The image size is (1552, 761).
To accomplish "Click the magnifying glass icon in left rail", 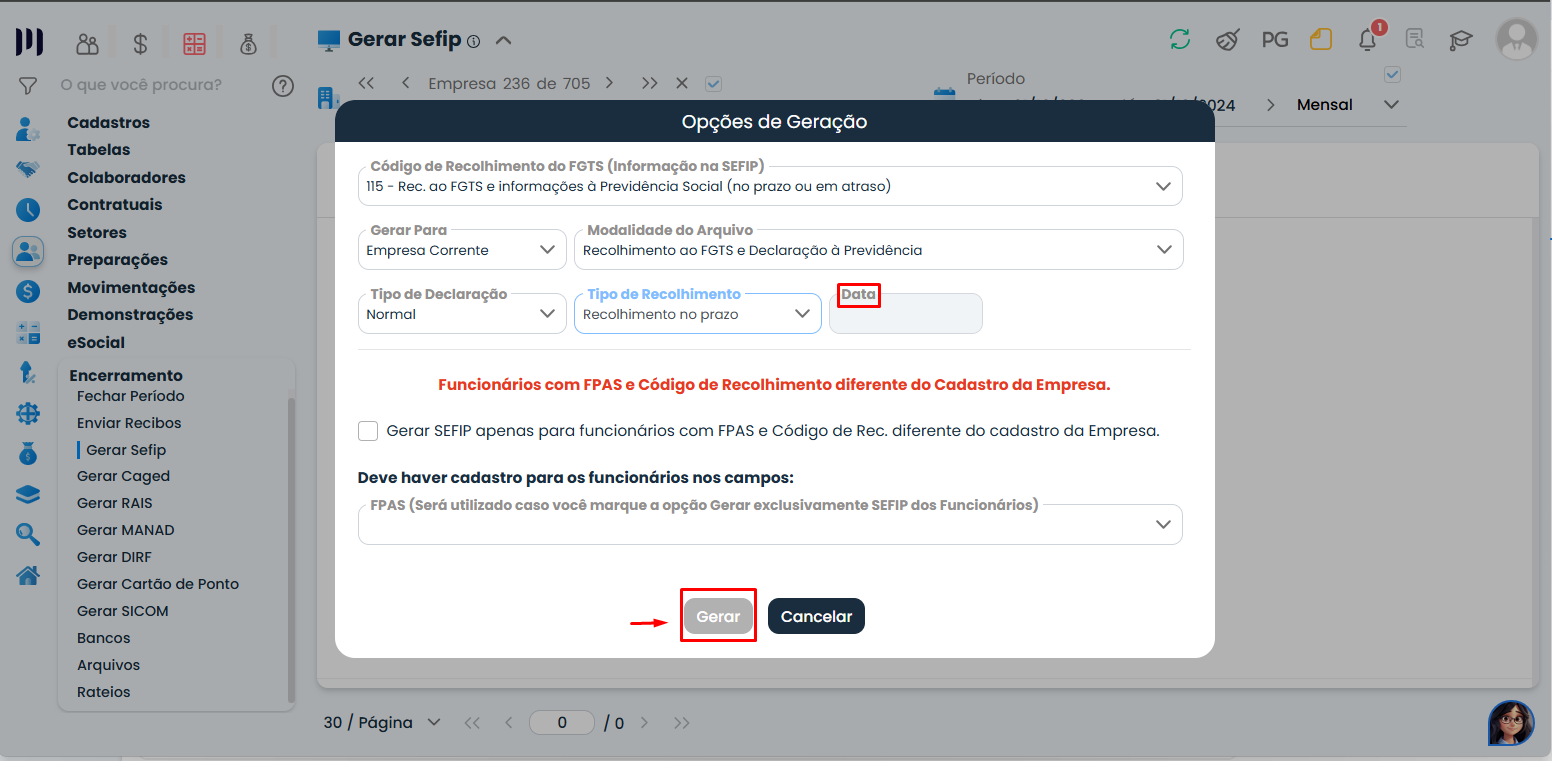I will coord(28,535).
